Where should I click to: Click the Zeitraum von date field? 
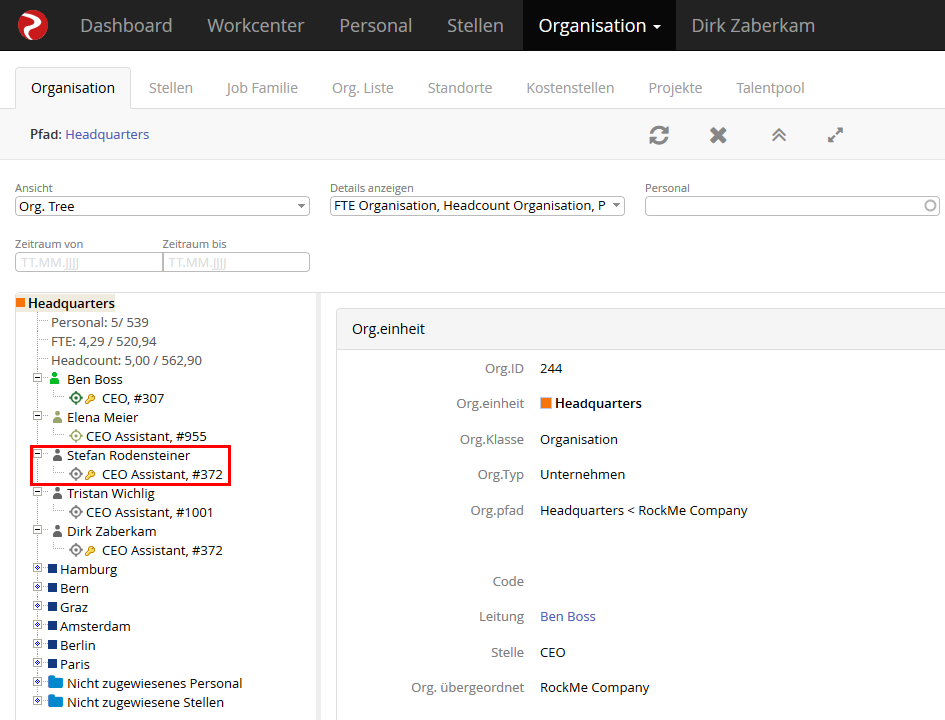click(x=89, y=262)
